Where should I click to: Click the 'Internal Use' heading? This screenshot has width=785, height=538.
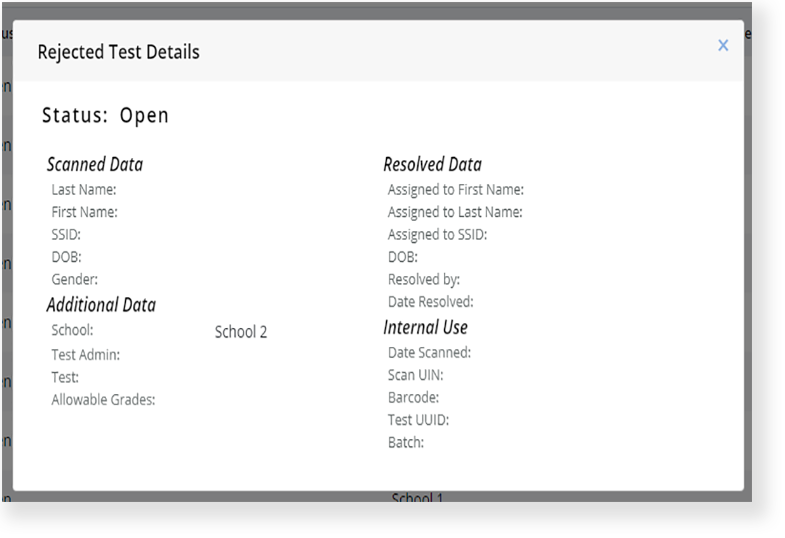pos(426,327)
